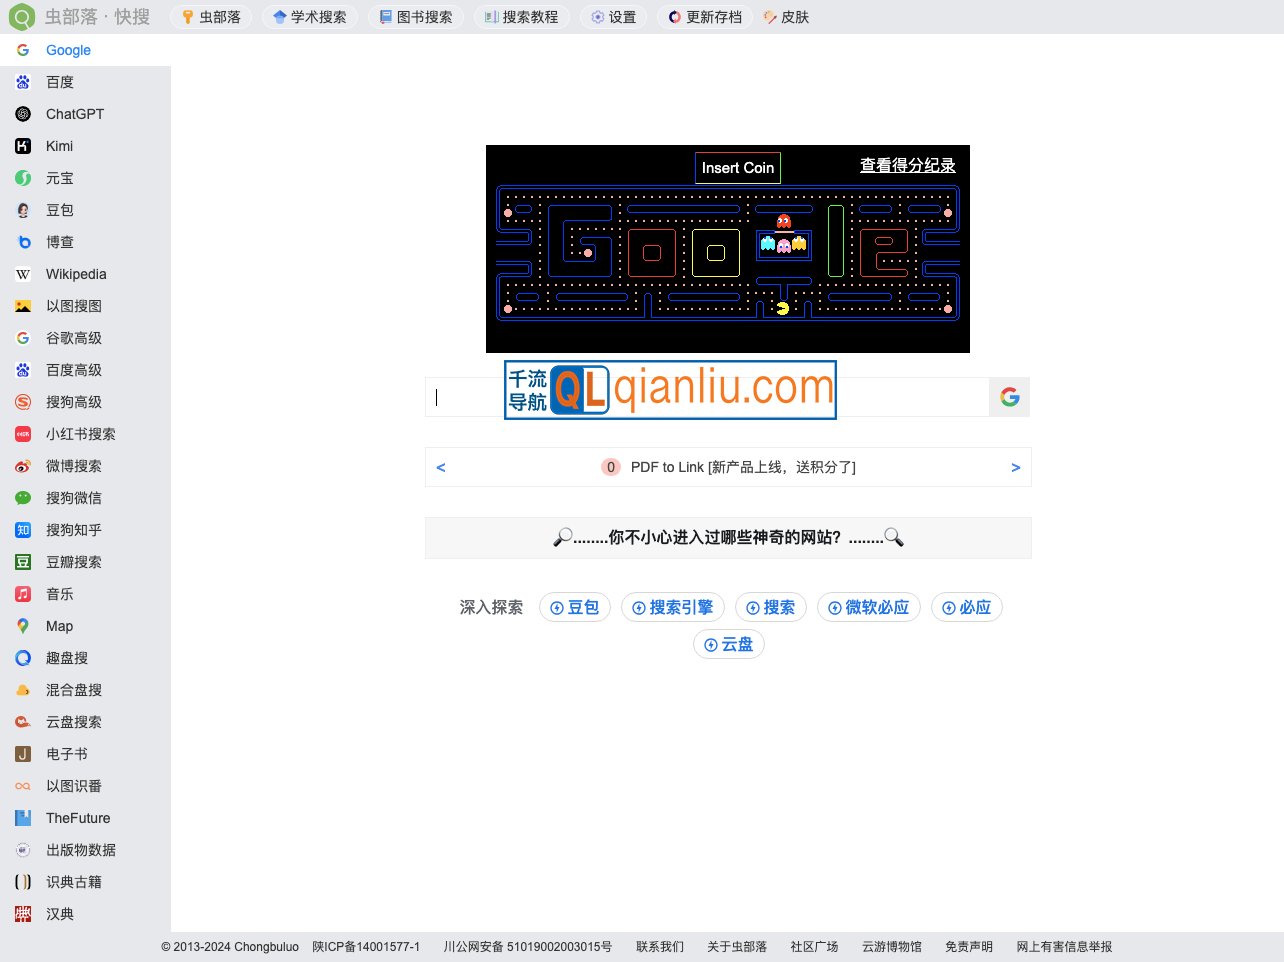Open 设置 from the top toolbar
The image size is (1284, 962).
(613, 17)
